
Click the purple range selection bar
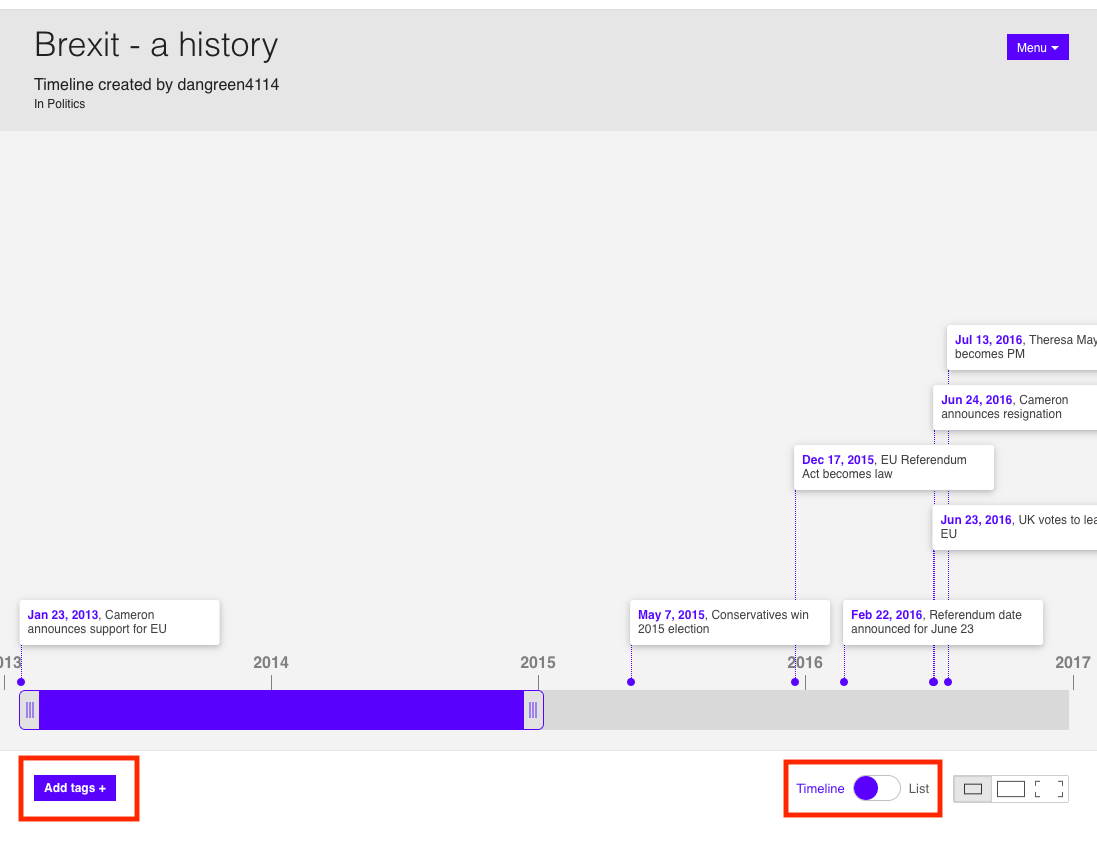tap(280, 710)
